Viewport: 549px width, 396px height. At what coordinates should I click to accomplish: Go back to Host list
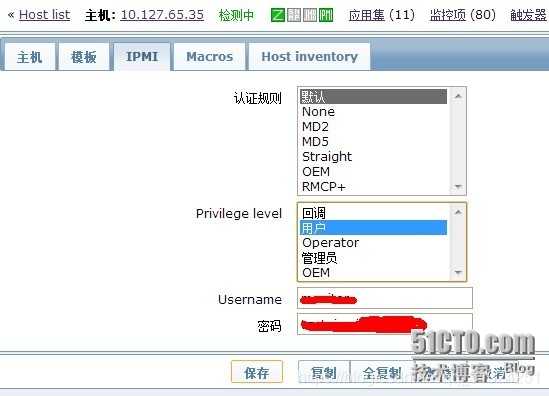coord(44,15)
